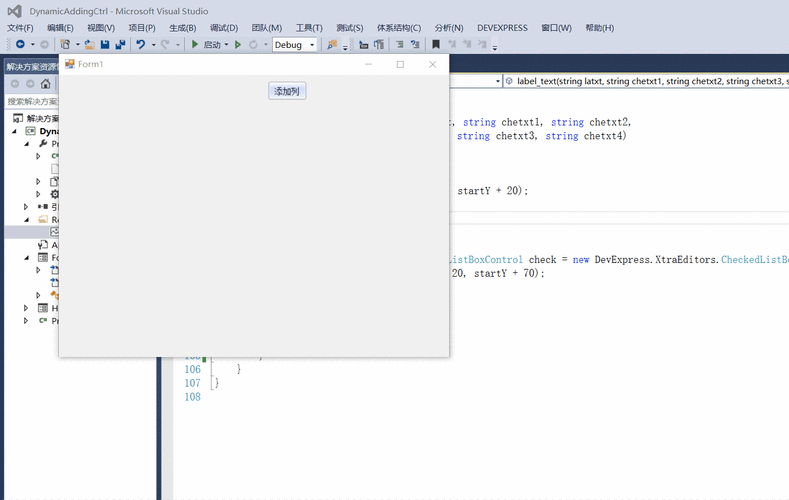
Task: Click the Open File folder icon
Action: tap(90, 44)
